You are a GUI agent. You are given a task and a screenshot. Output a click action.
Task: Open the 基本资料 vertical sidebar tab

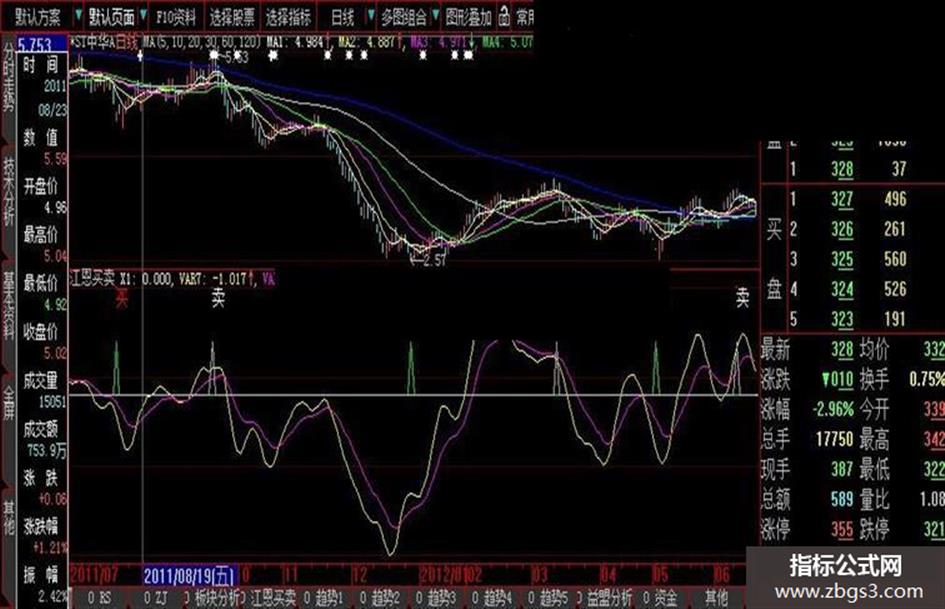point(8,306)
